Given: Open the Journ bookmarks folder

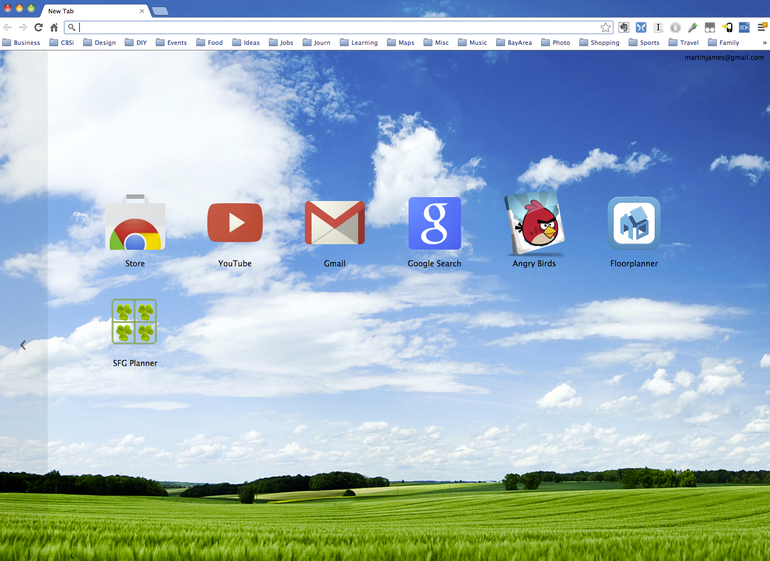Looking at the screenshot, I should coord(317,43).
